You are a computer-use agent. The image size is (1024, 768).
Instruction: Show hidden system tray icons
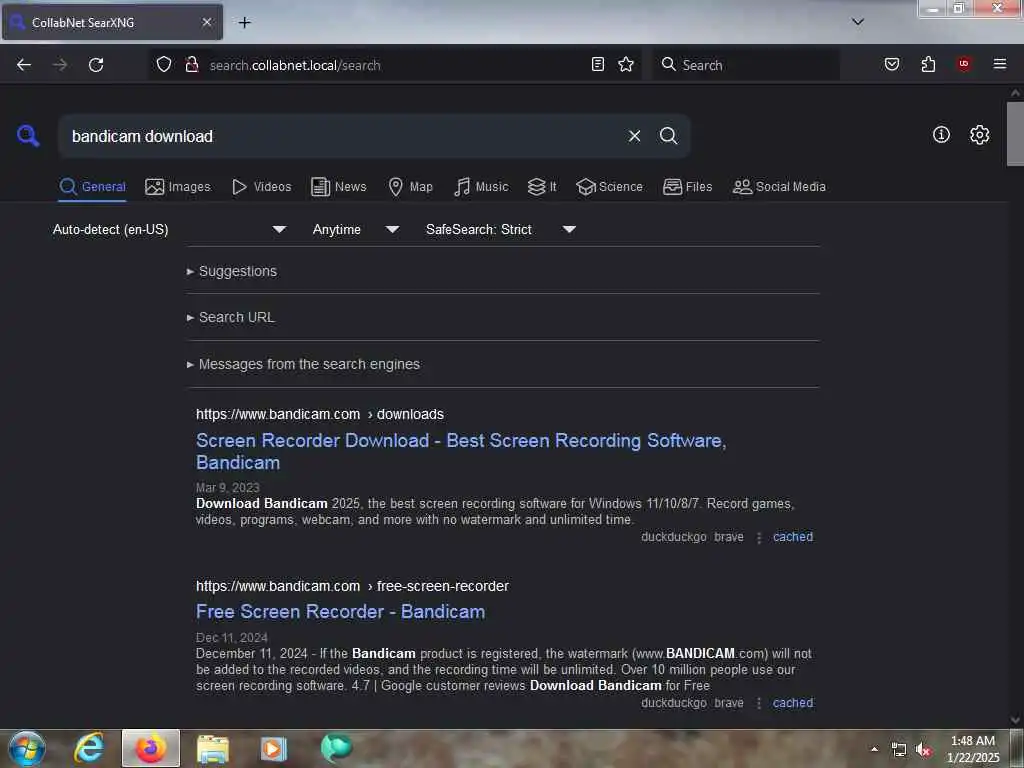click(x=874, y=749)
